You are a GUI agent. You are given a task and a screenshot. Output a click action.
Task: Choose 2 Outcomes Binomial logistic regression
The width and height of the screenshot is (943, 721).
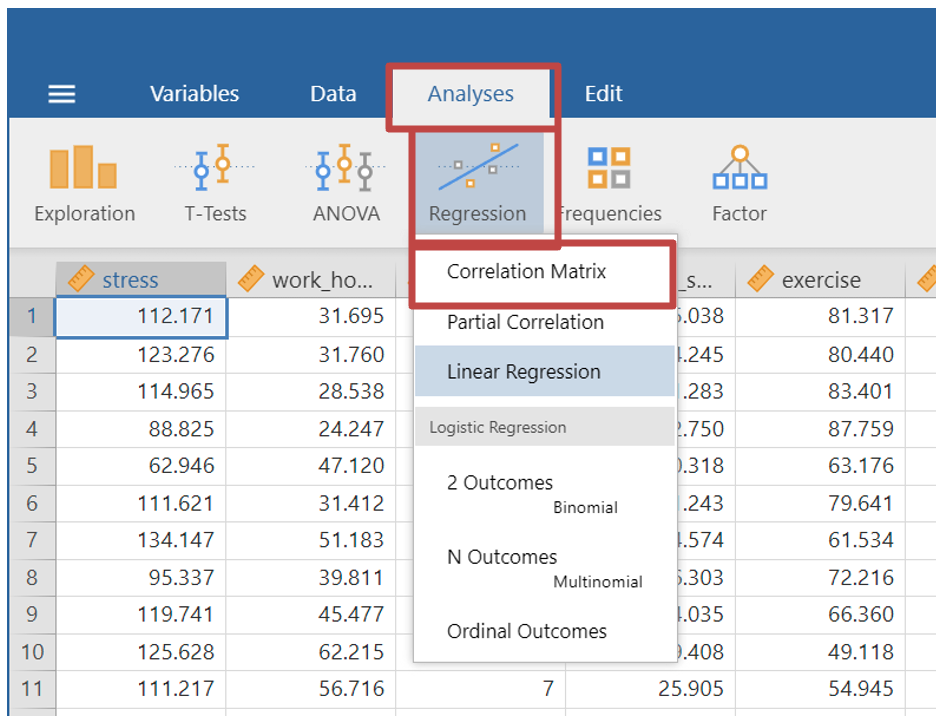tap(500, 483)
